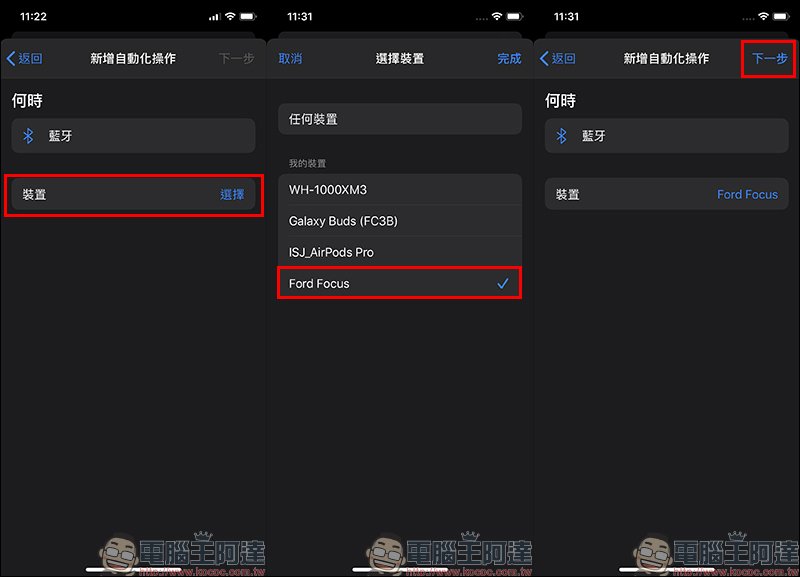Image resolution: width=800 pixels, height=577 pixels.
Task: Select the Ford Focus list row
Action: tap(400, 283)
